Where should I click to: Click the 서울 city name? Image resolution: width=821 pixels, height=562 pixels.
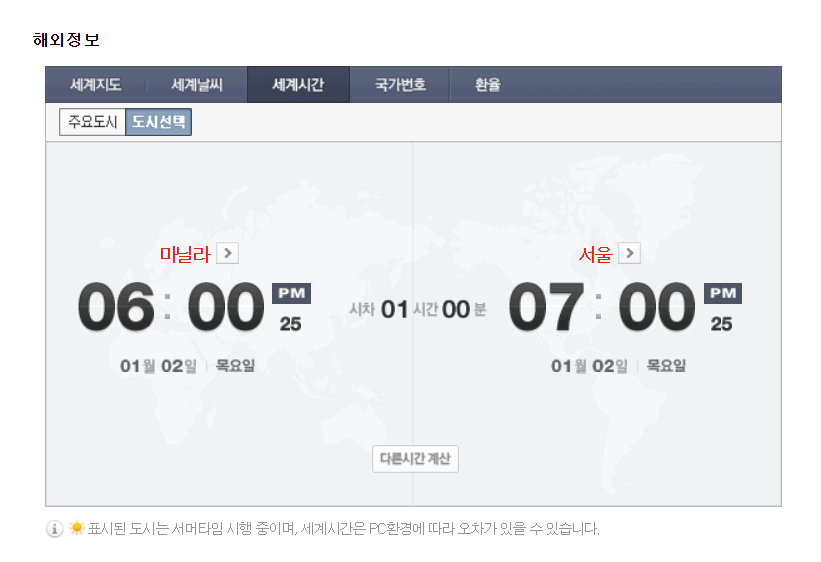point(595,255)
